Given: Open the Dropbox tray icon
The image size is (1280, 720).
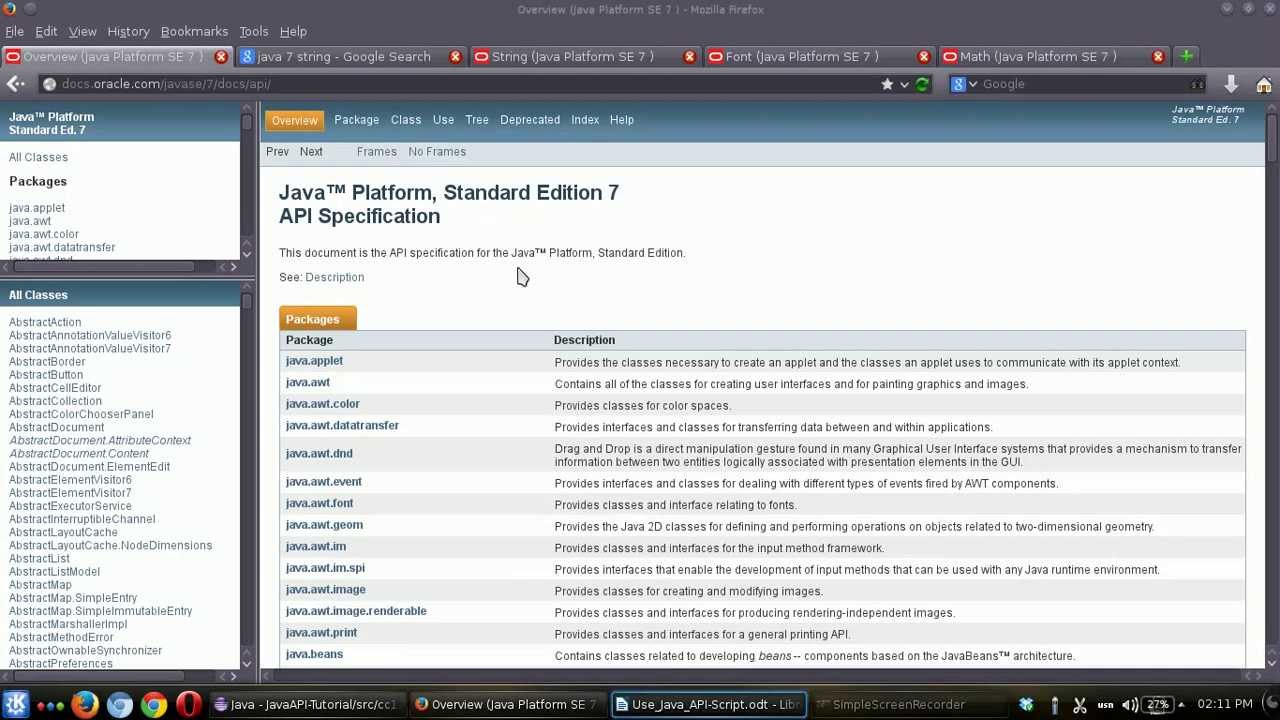Looking at the screenshot, I should pyautogui.click(x=1026, y=705).
